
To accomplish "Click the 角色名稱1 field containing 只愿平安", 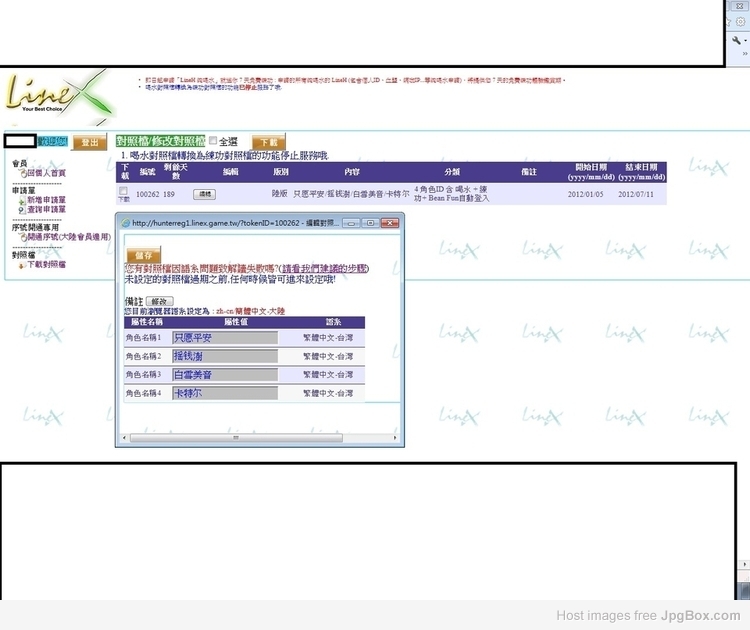I will (x=224, y=338).
